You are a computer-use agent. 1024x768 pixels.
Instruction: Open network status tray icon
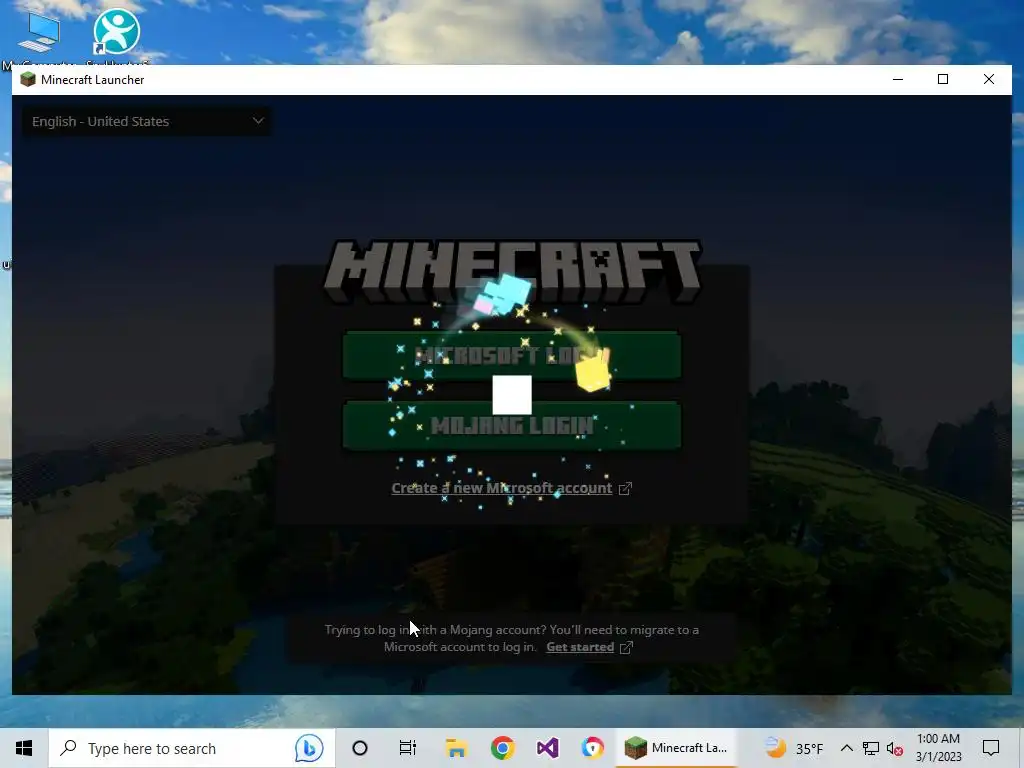(871, 748)
